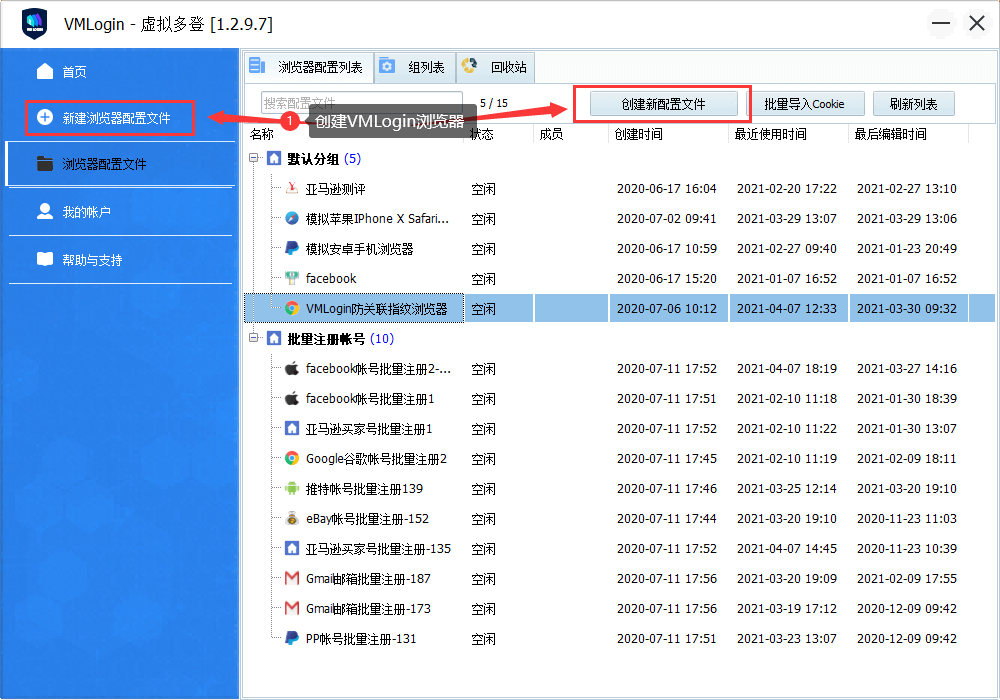Click the Chrome icon of Google谷歌帐号批量注册2
This screenshot has height=700, width=1000.
[291, 458]
